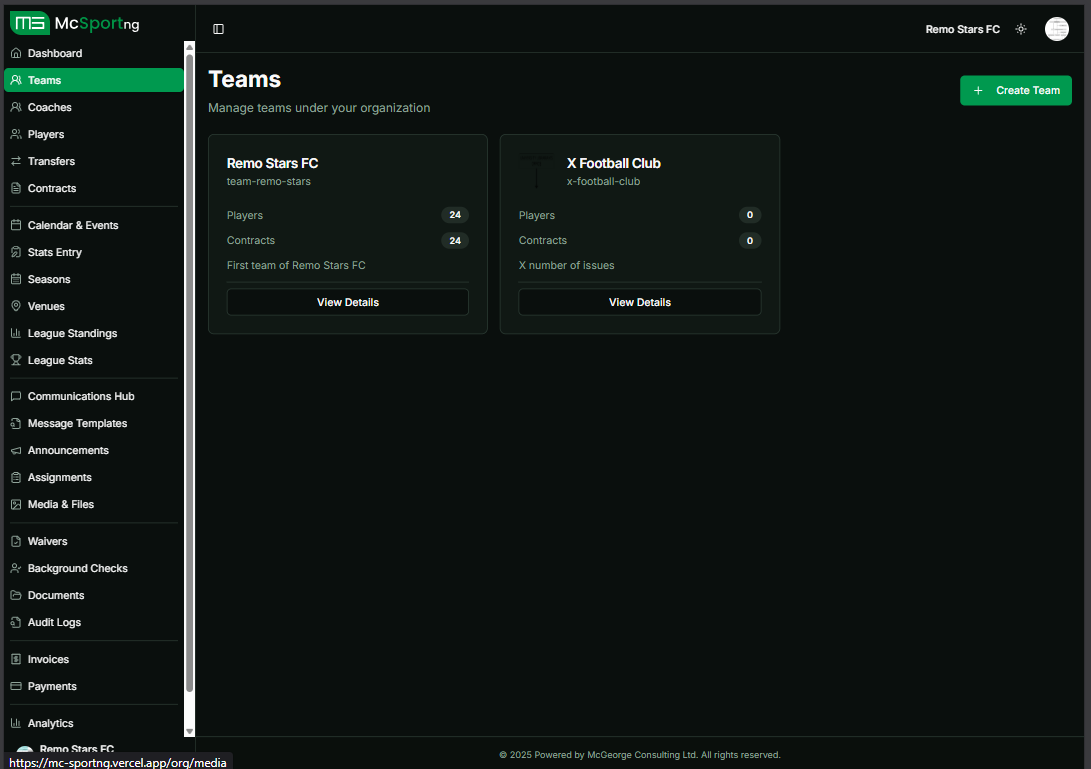The image size is (1091, 769).
Task: Open Background Checks page
Action: click(77, 568)
